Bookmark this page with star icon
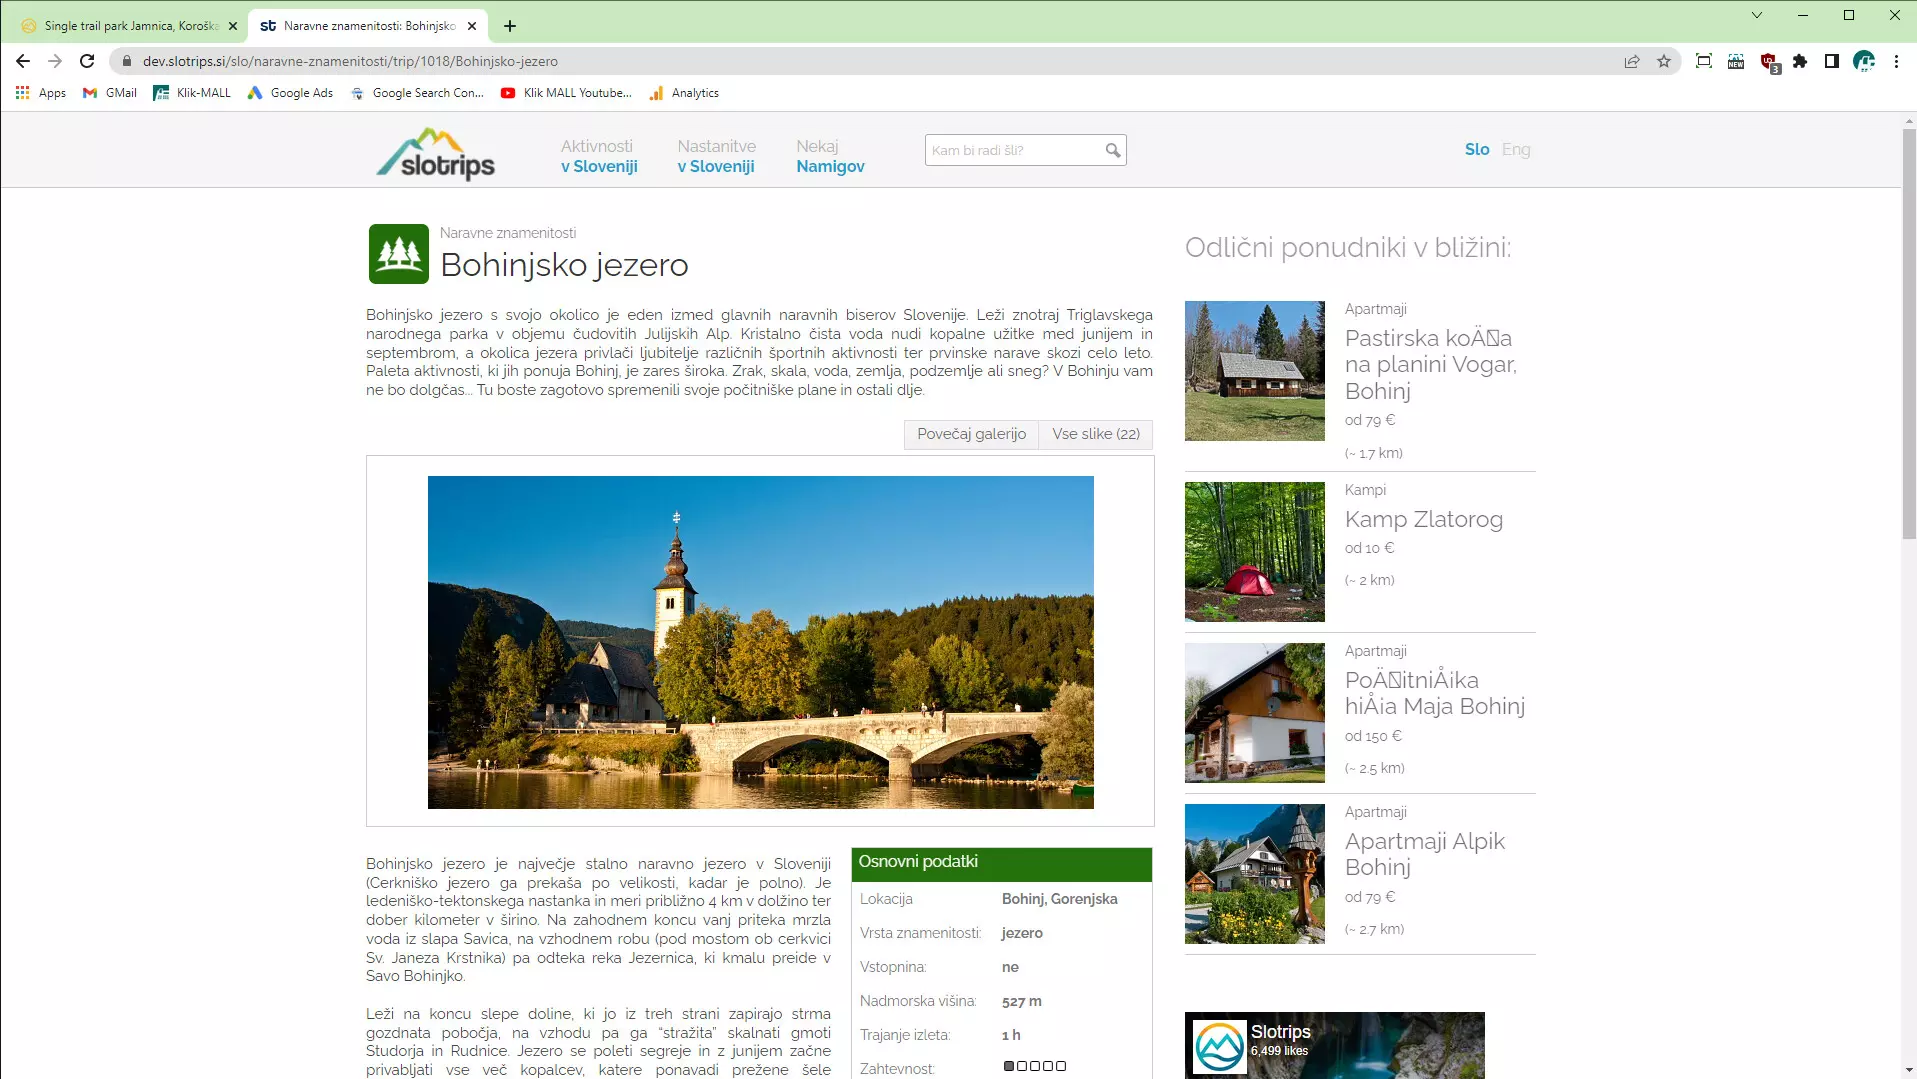Image resolution: width=1917 pixels, height=1079 pixels. [1664, 61]
